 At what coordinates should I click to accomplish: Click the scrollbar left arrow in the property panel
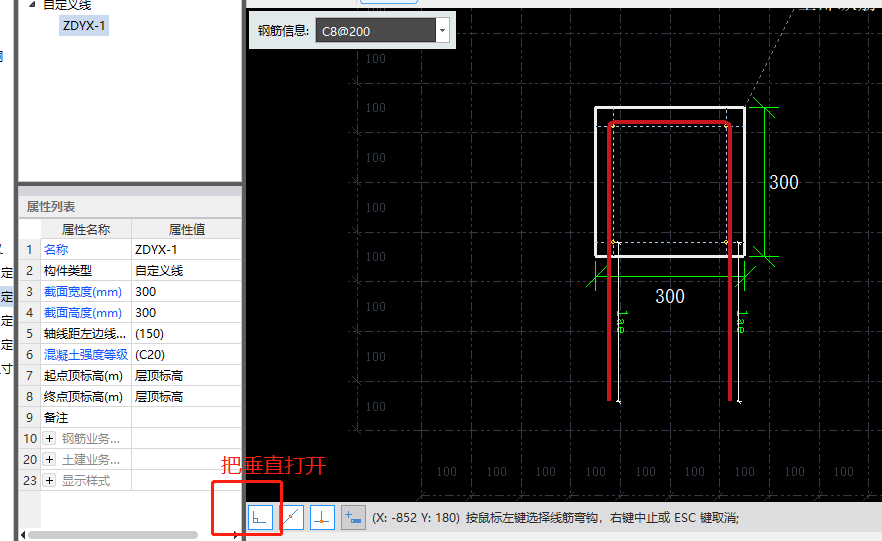pyautogui.click(x=23, y=535)
